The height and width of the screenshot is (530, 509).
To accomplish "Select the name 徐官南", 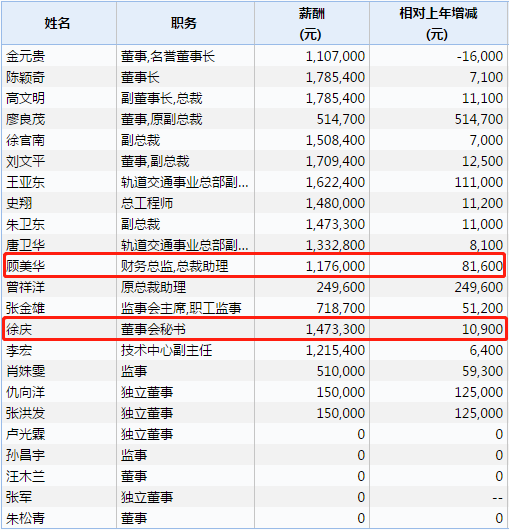I will coord(25,140).
